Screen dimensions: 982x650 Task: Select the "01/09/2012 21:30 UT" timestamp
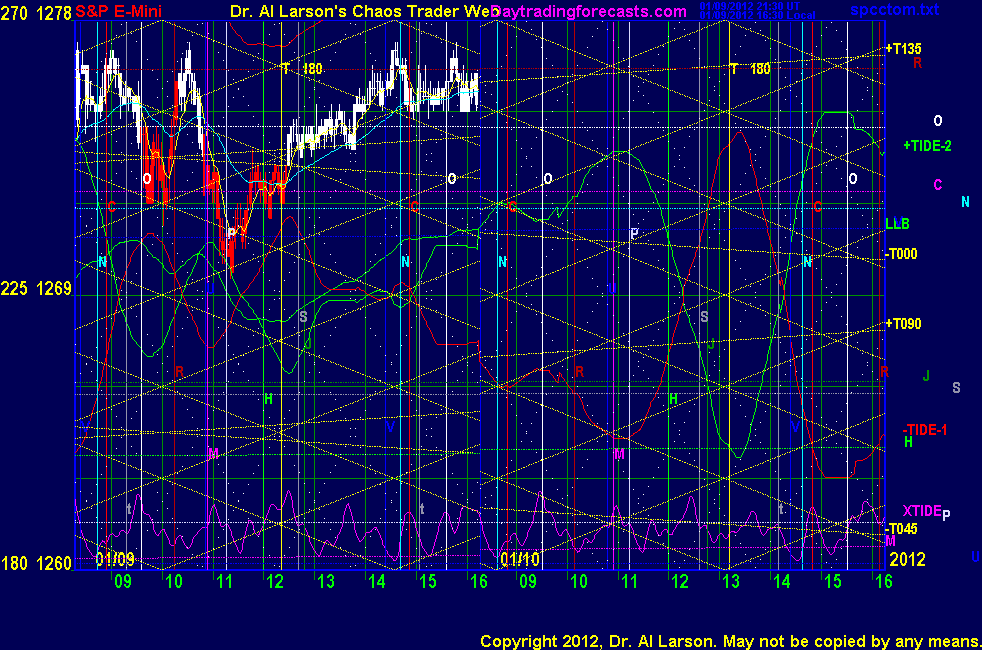750,6
